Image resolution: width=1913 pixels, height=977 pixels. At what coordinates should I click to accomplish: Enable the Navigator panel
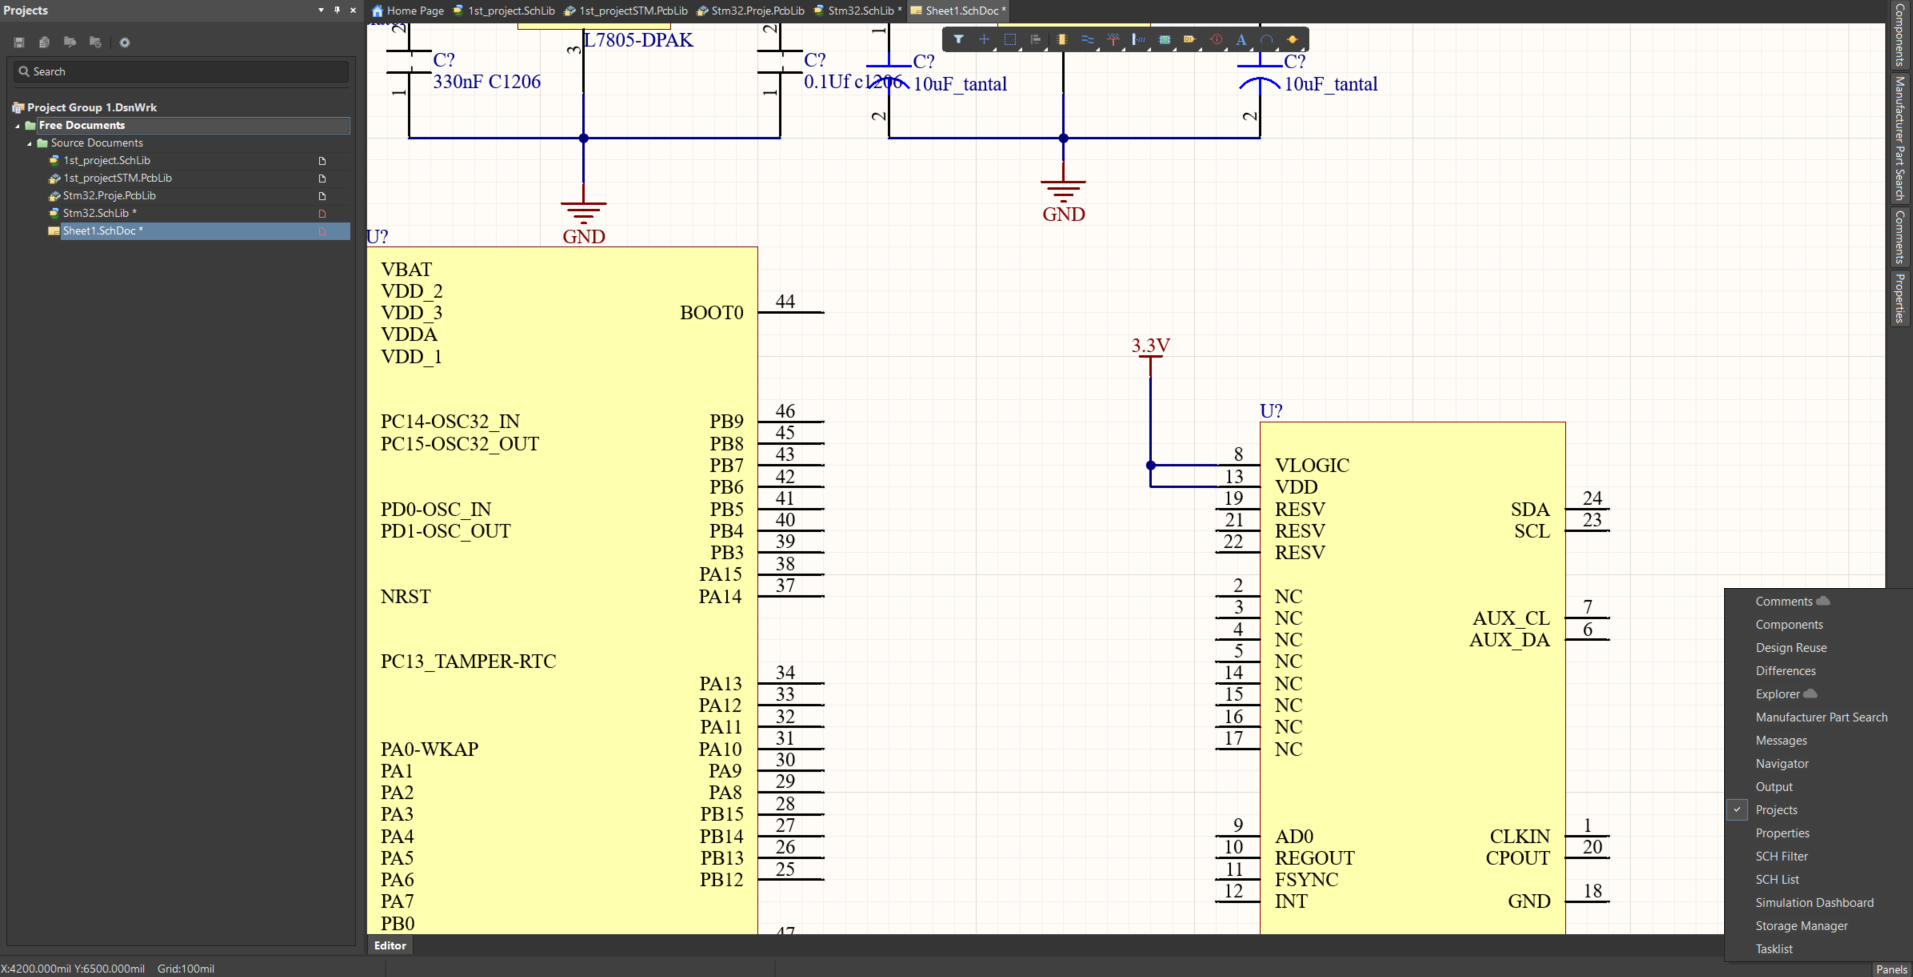click(1781, 763)
